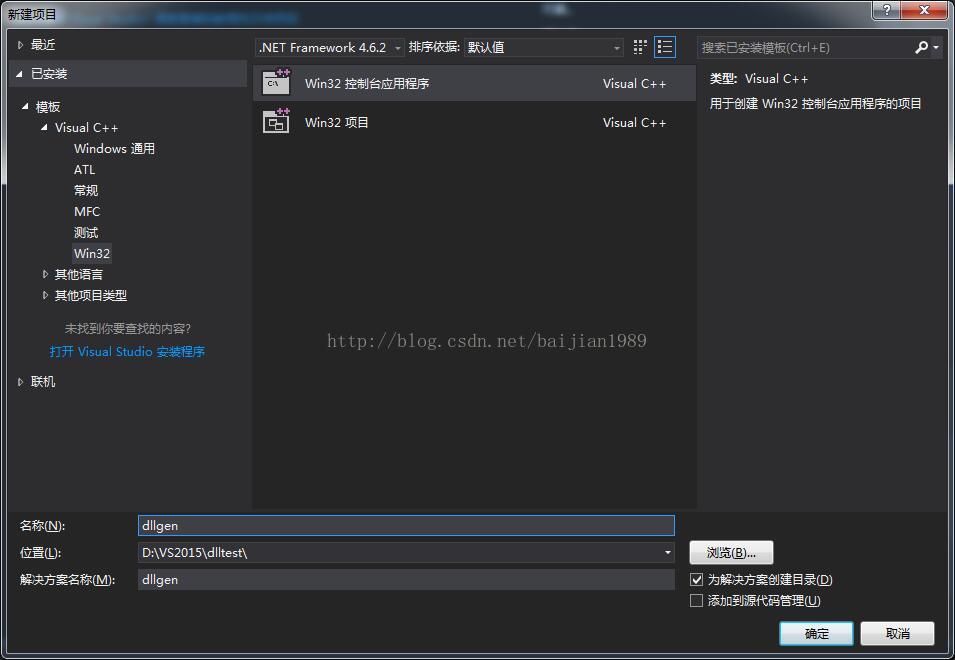Click the Win32 项目 template icon
Viewport: 955px width, 660px height.
pos(276,121)
